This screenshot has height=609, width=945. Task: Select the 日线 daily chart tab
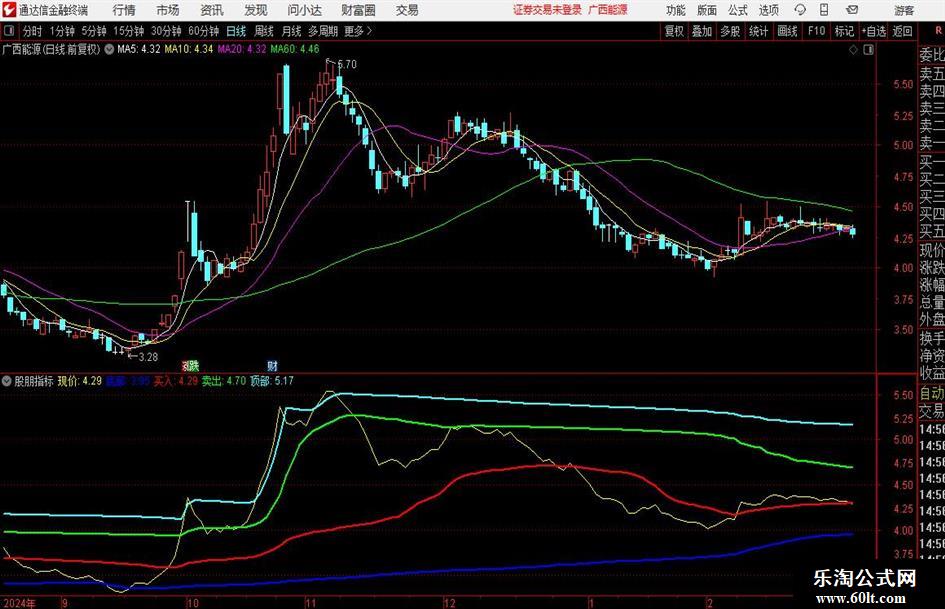(x=236, y=31)
